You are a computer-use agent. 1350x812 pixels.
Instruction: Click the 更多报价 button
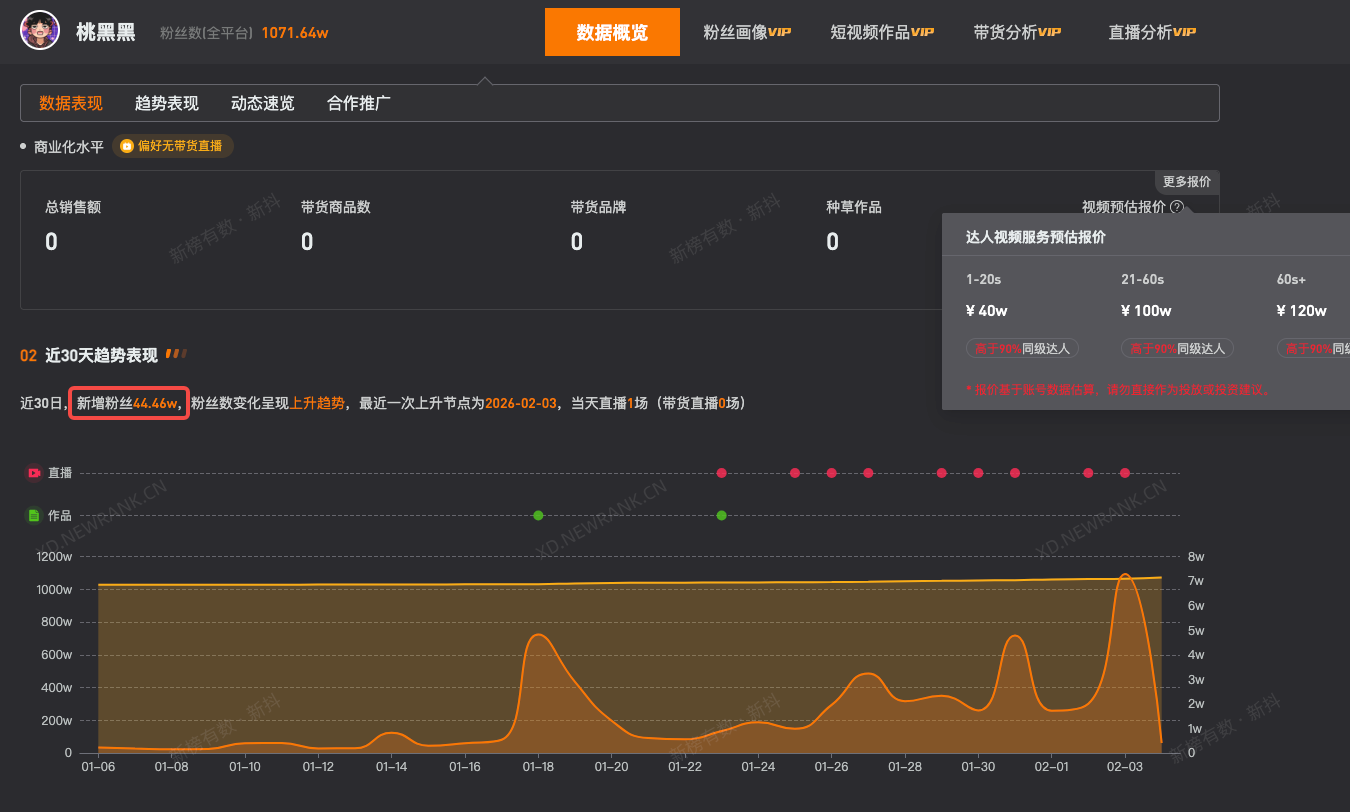pyautogui.click(x=1187, y=181)
